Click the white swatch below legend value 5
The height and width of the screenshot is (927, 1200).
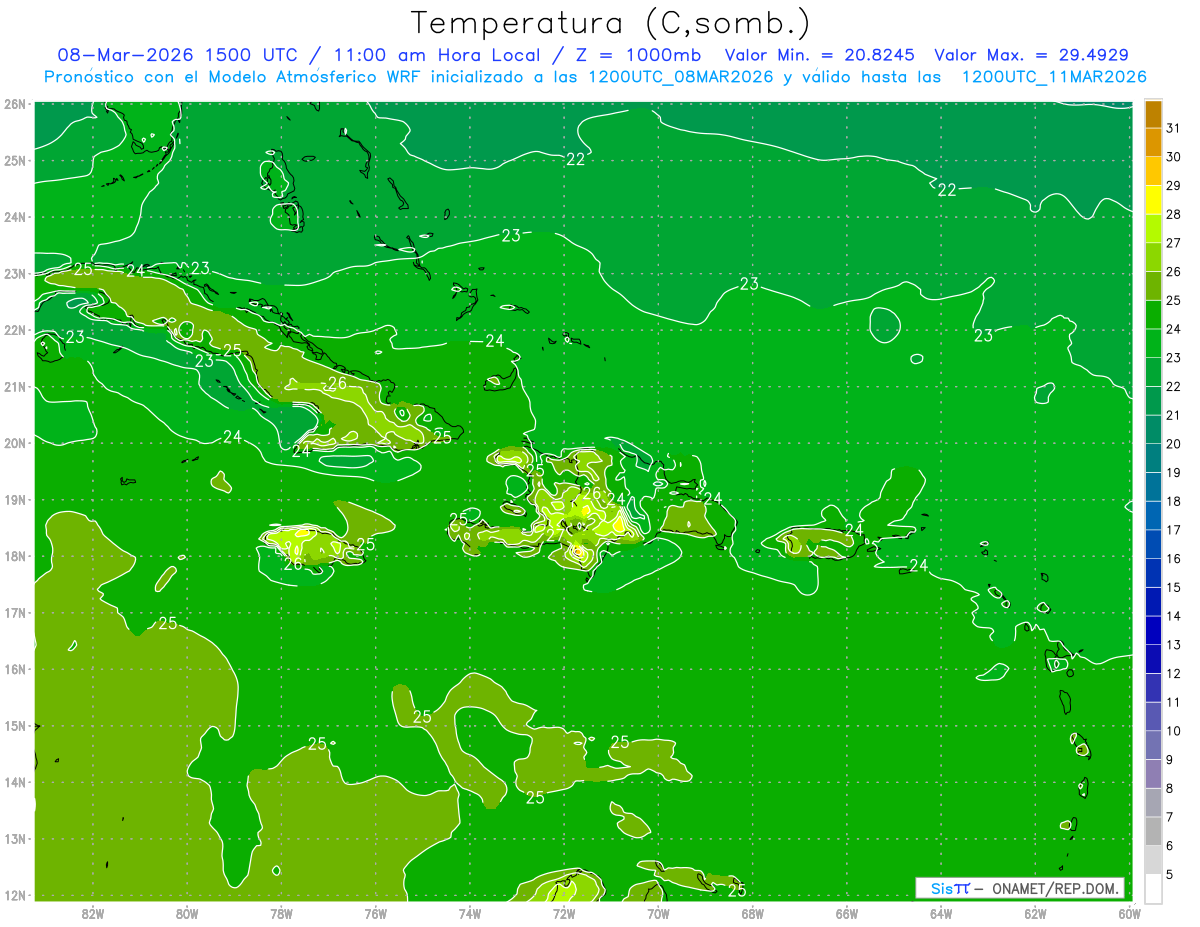pyautogui.click(x=1153, y=888)
